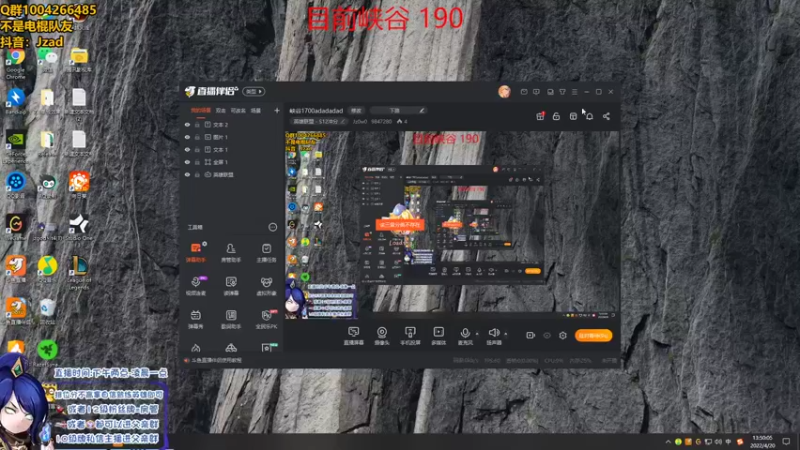Mute the speaker icon
Viewport: 800px width, 450px height.
(x=493, y=333)
